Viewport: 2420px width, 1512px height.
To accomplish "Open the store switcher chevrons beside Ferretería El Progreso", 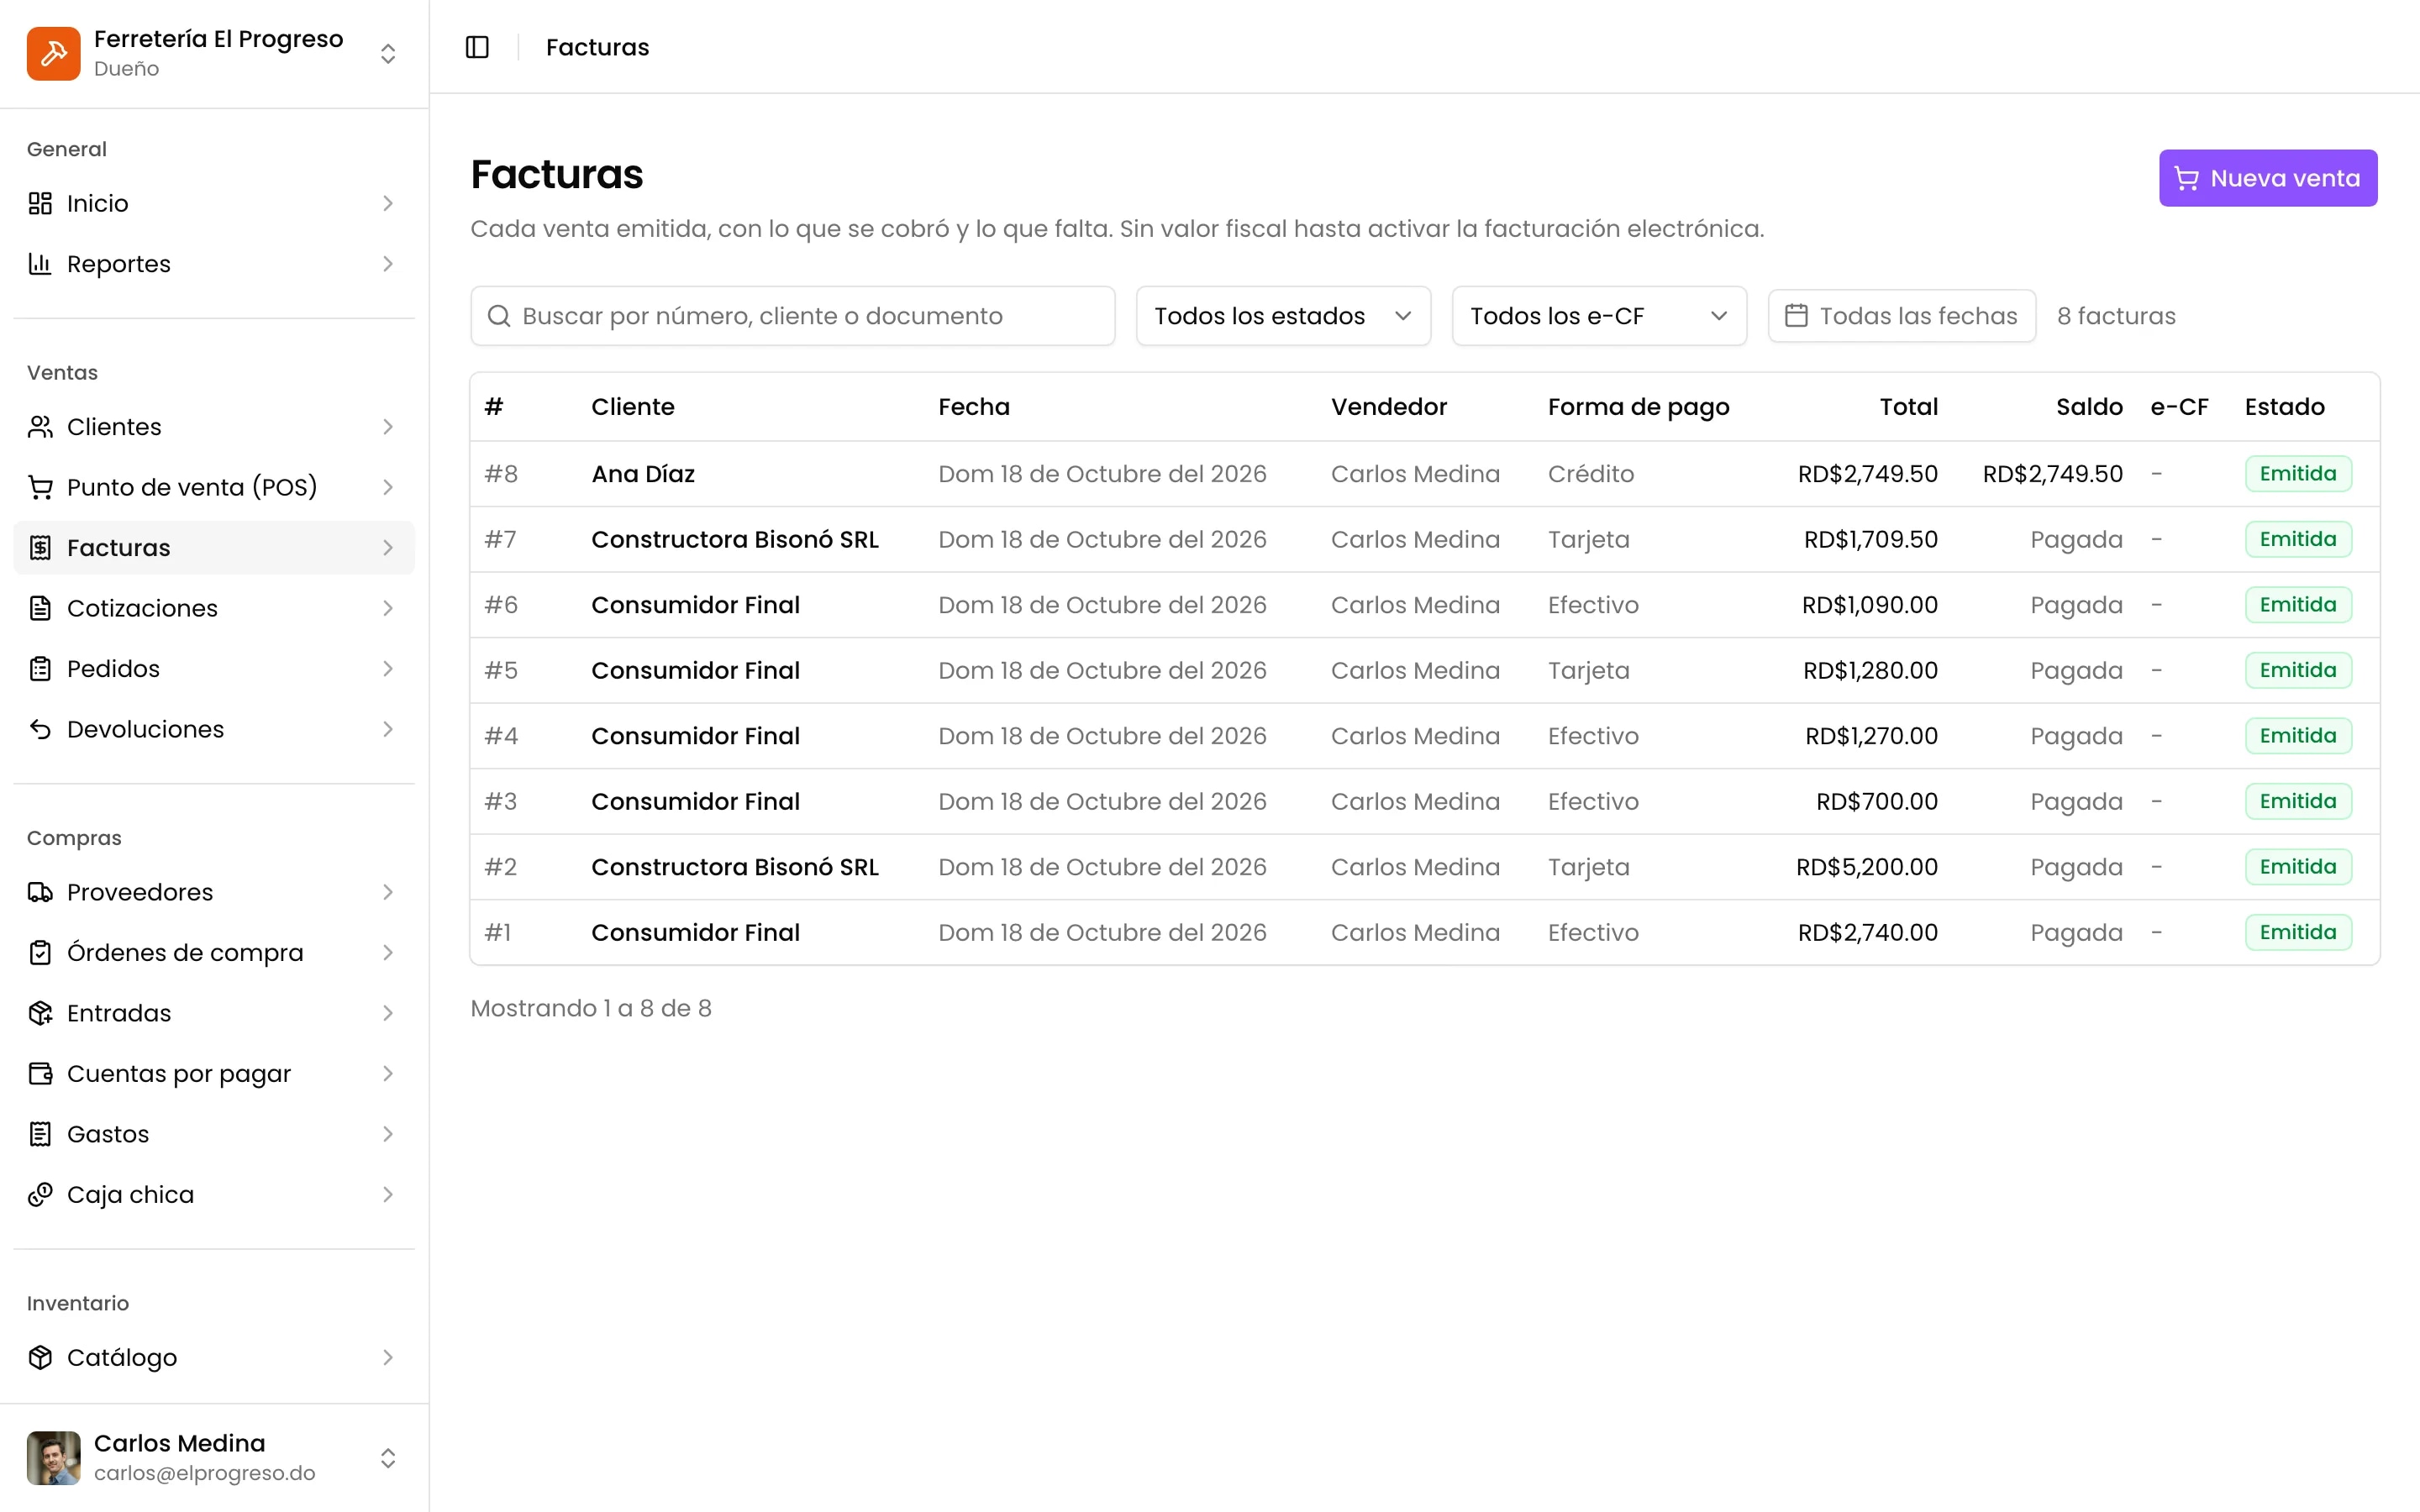I will [388, 53].
